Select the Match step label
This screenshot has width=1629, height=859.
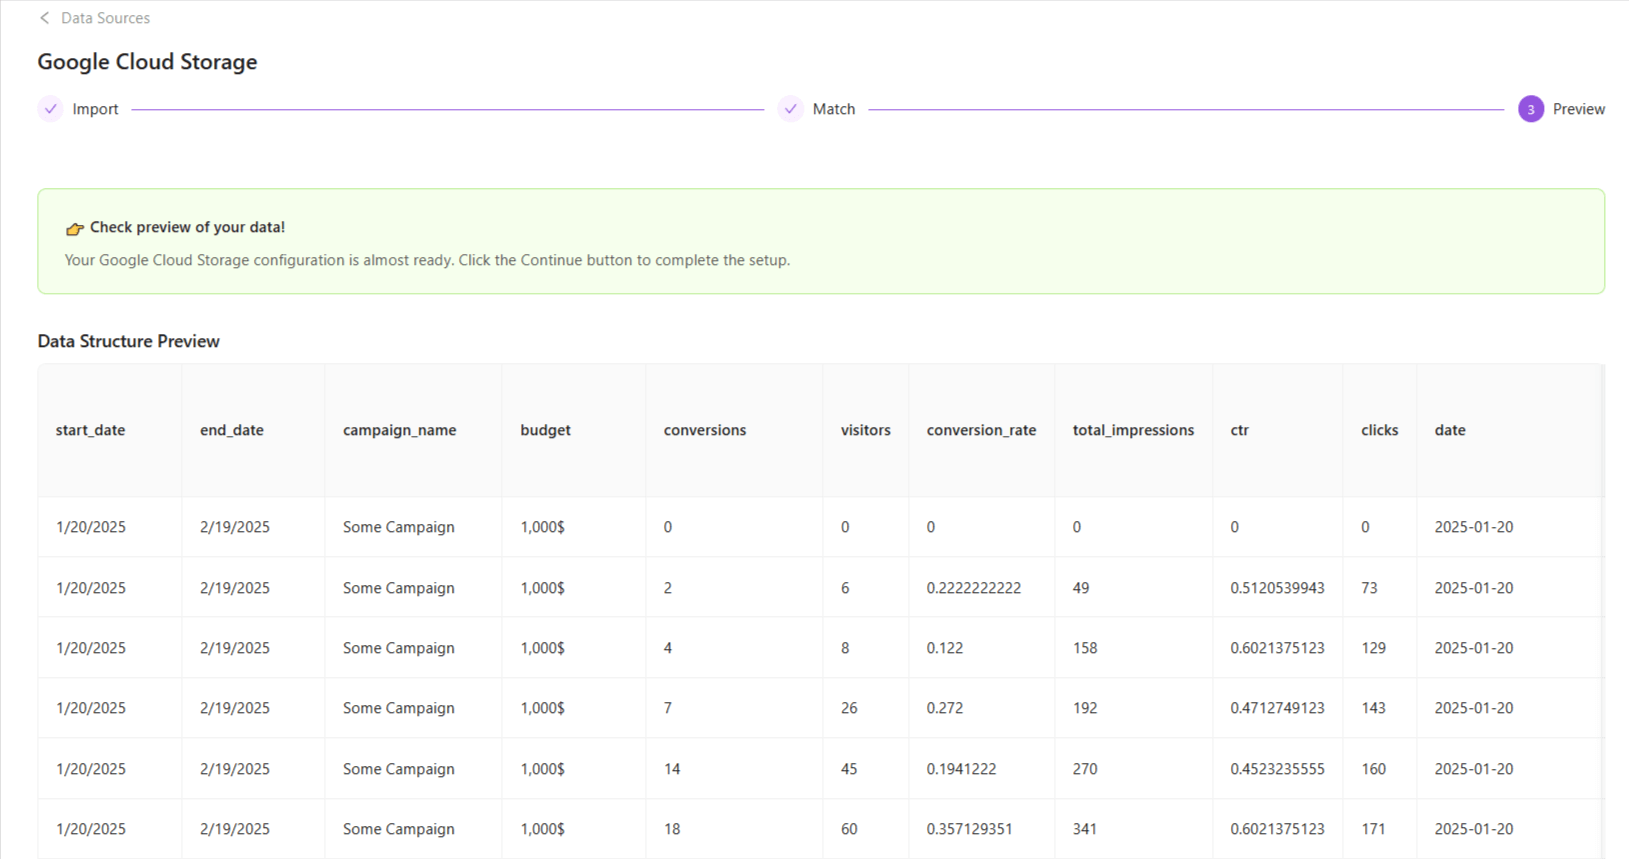click(833, 109)
